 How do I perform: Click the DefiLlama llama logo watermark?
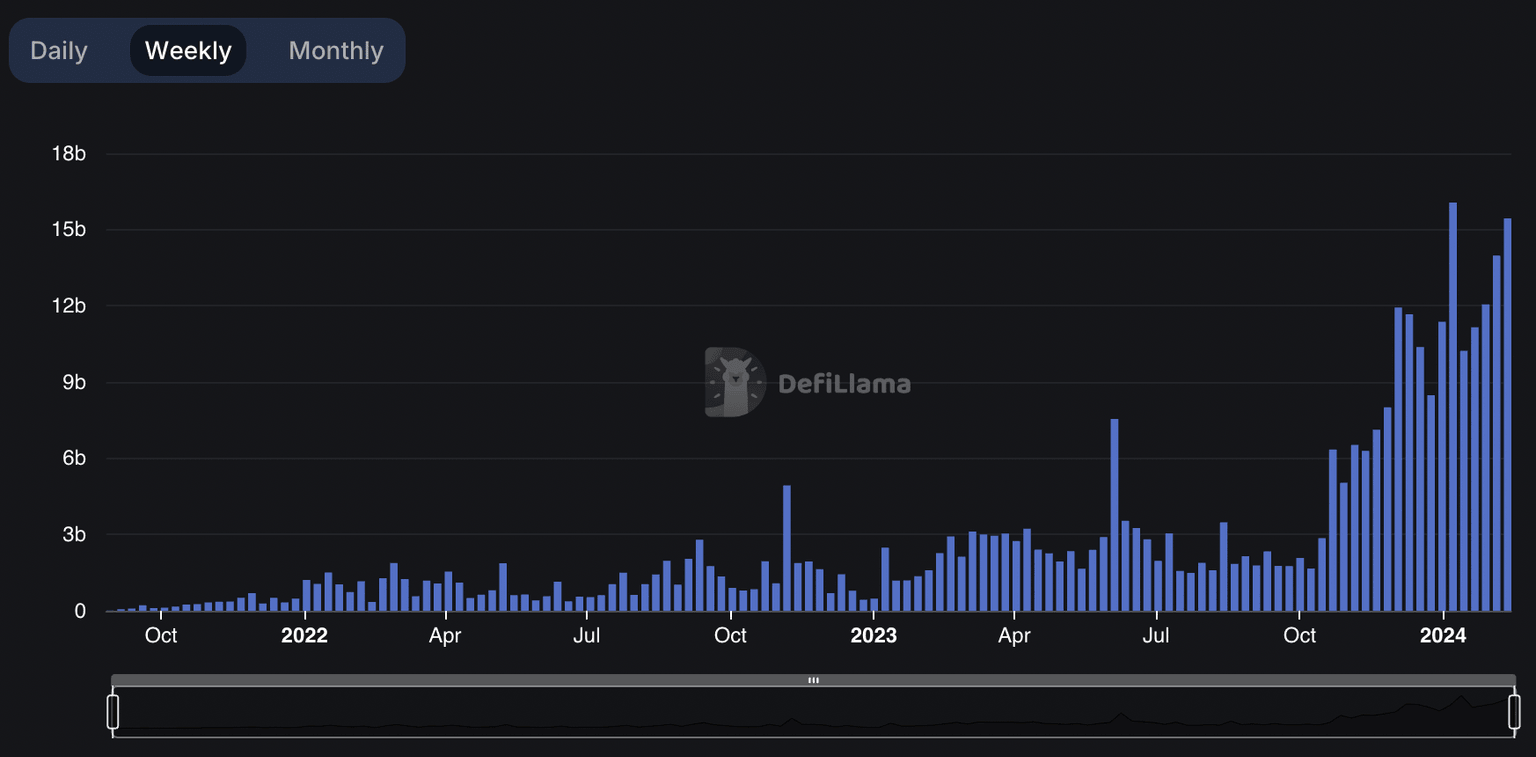point(735,382)
